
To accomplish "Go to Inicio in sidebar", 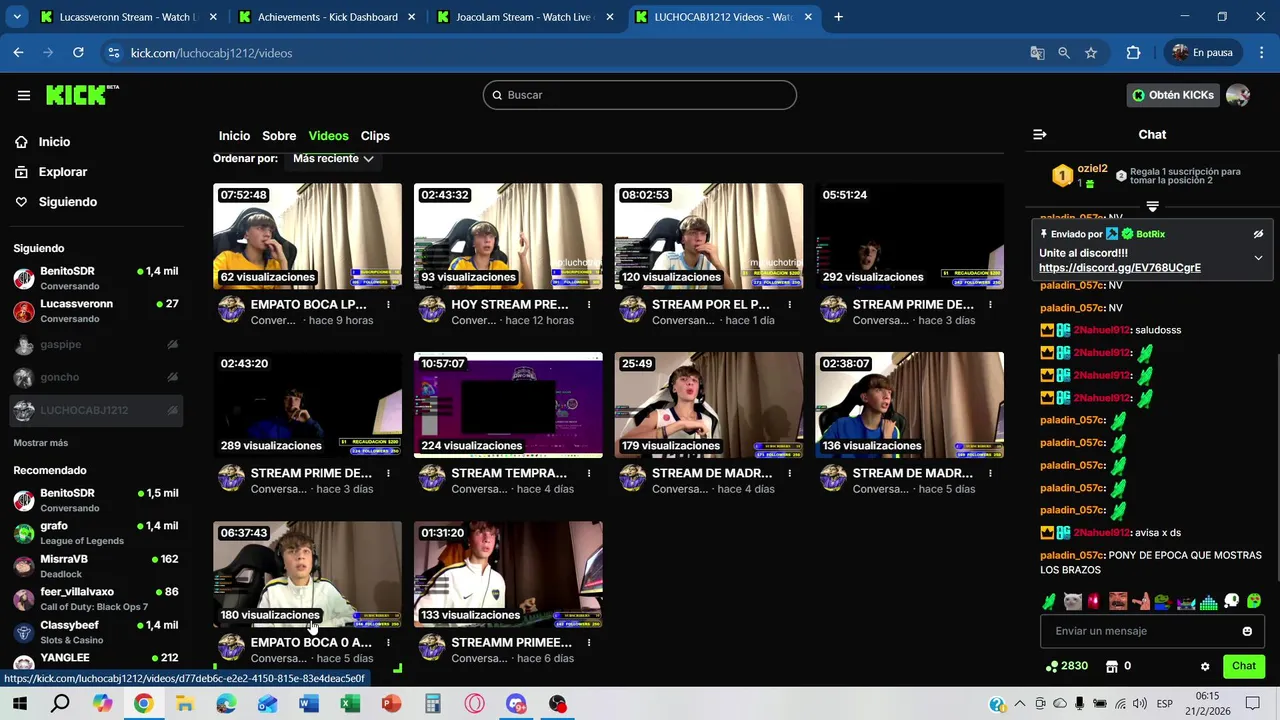I will click(x=54, y=142).
